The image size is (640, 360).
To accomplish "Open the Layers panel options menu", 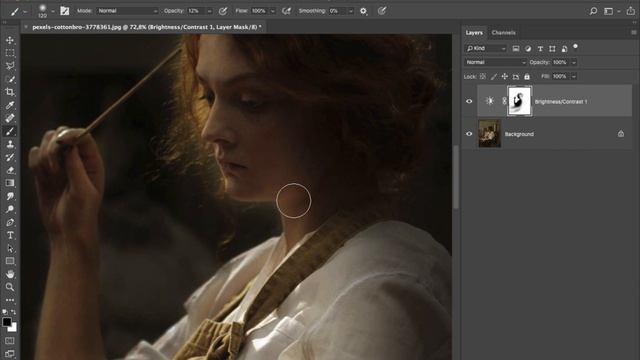I will click(x=633, y=33).
